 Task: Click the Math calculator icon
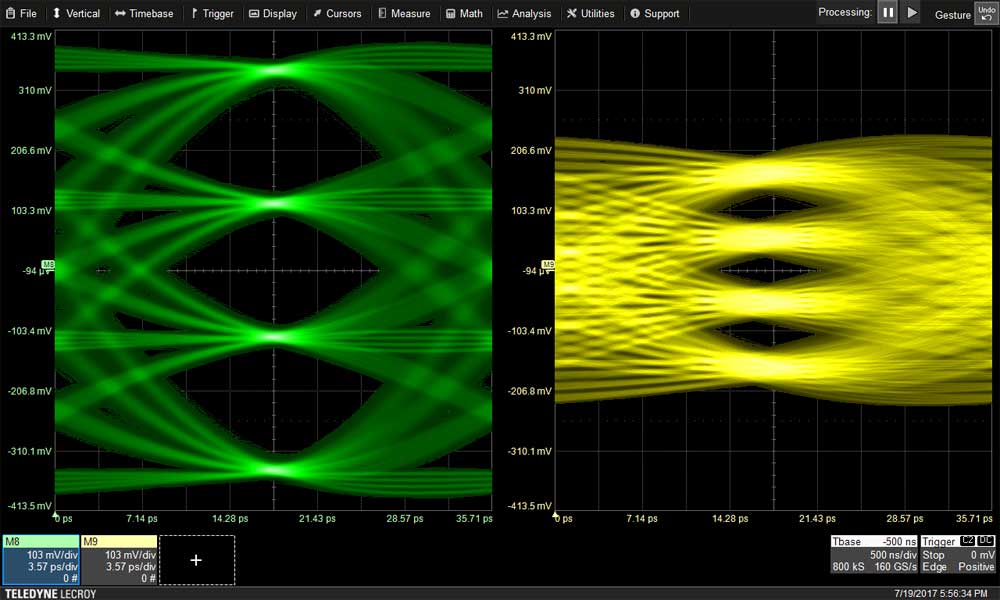451,14
